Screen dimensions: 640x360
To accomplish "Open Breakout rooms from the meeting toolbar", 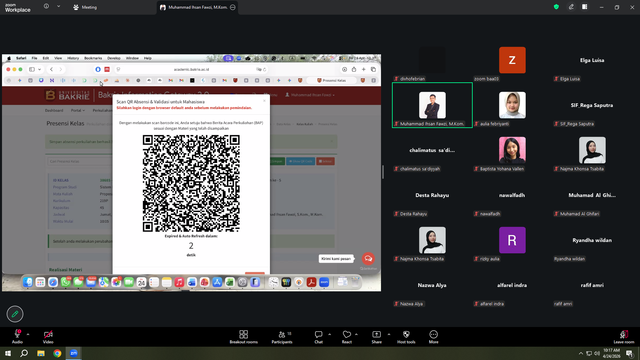I will (x=244, y=337).
